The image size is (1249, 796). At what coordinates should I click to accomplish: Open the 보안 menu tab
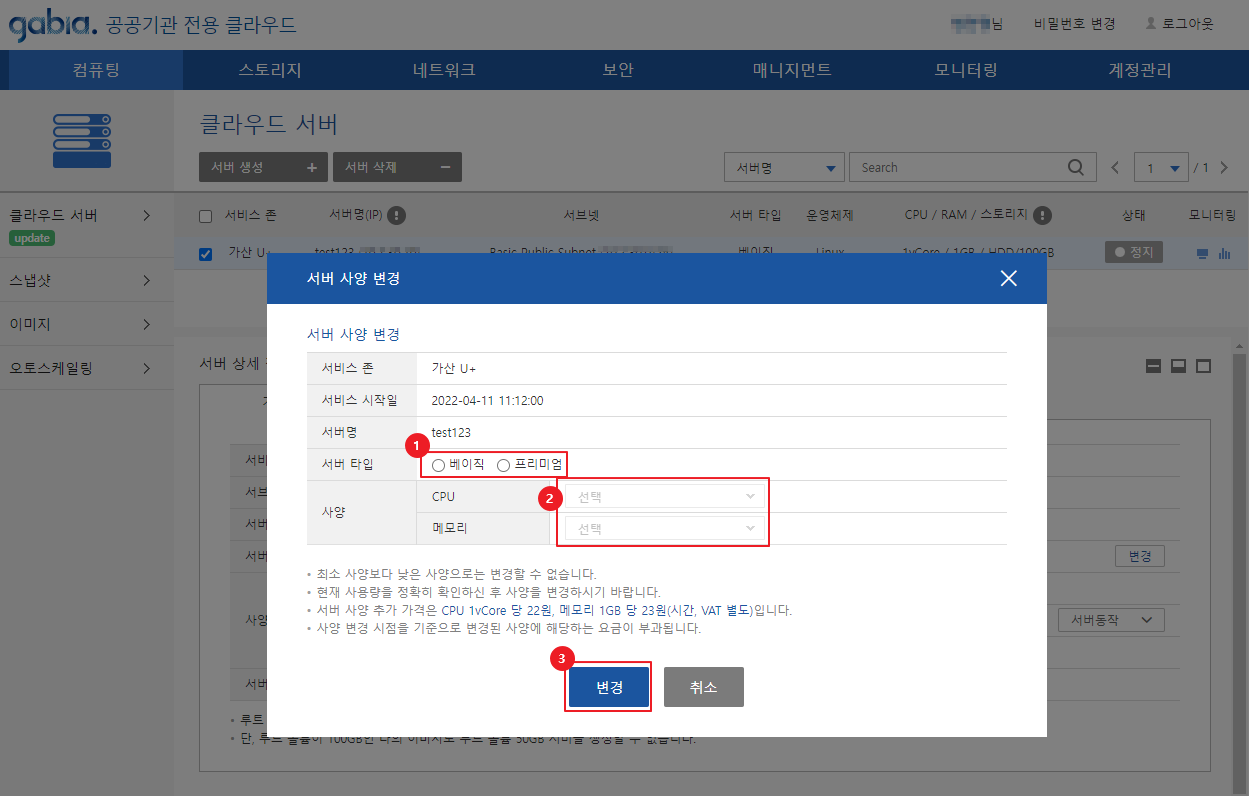point(618,70)
